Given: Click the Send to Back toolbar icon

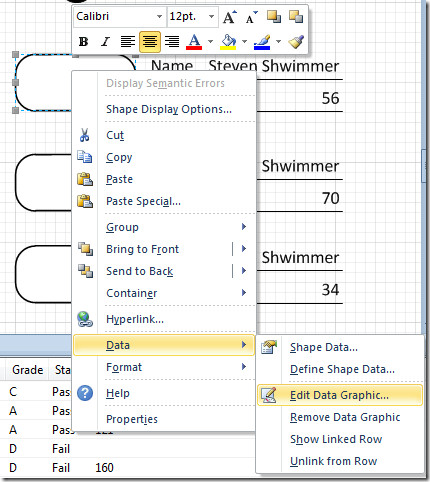Looking at the screenshot, I should click(x=296, y=17).
